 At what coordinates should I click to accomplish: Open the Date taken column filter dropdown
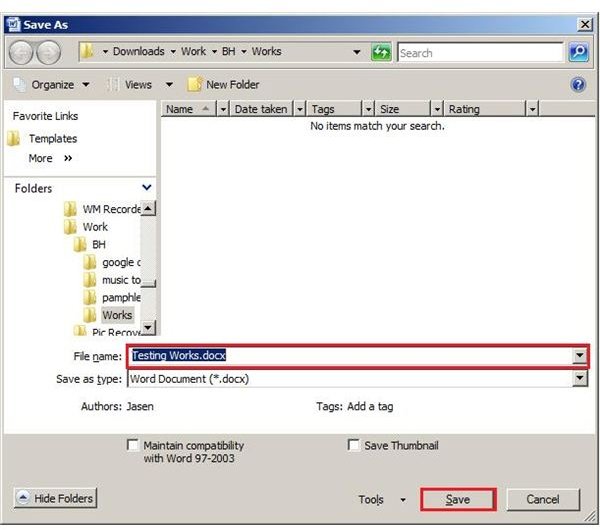coord(300,109)
